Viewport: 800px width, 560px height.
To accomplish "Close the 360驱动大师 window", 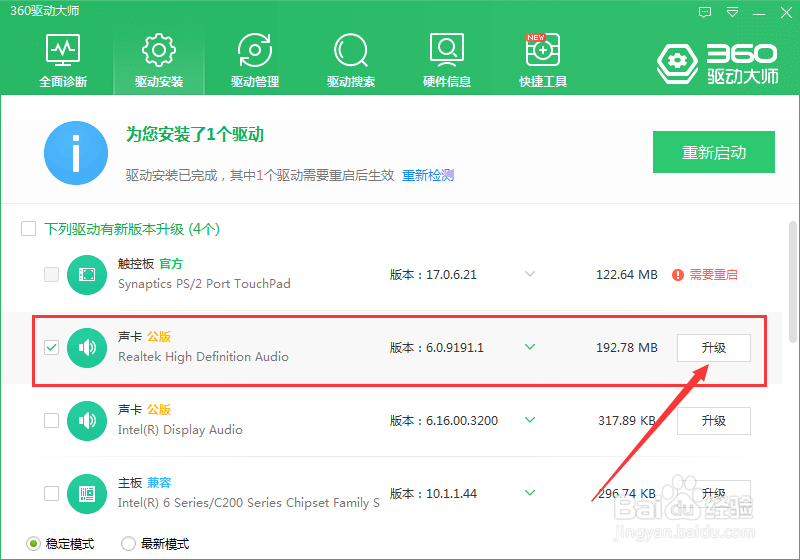I will tap(786, 13).
